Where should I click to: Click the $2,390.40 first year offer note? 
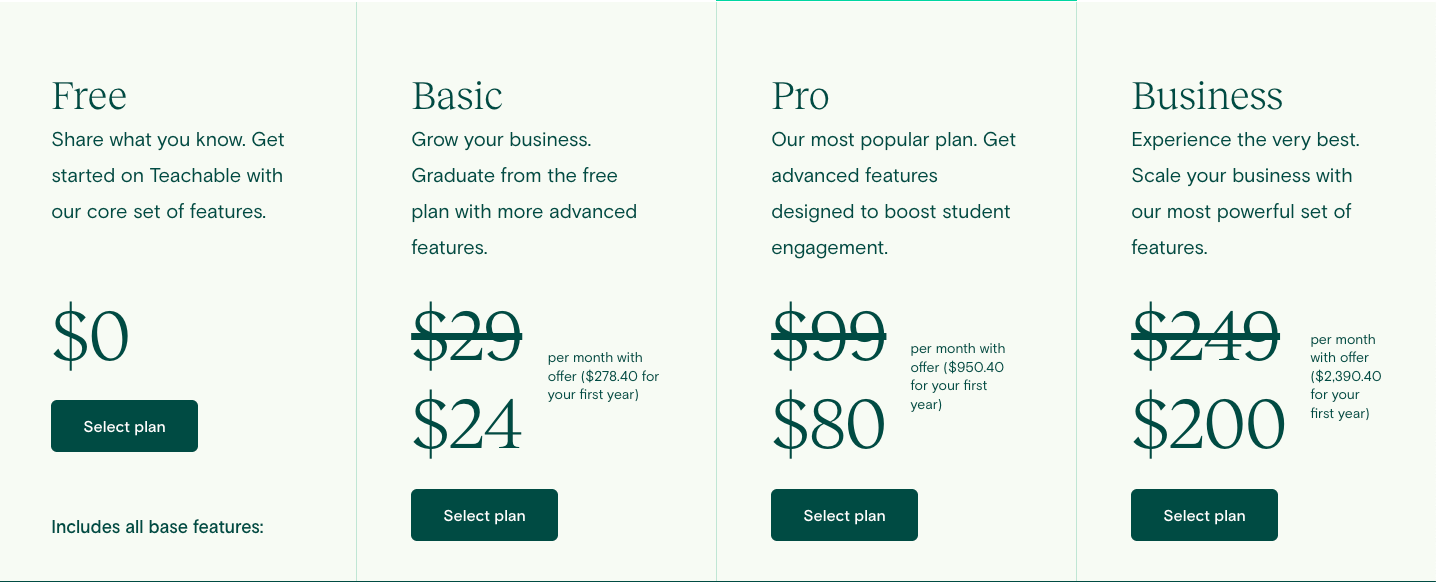click(x=1345, y=376)
